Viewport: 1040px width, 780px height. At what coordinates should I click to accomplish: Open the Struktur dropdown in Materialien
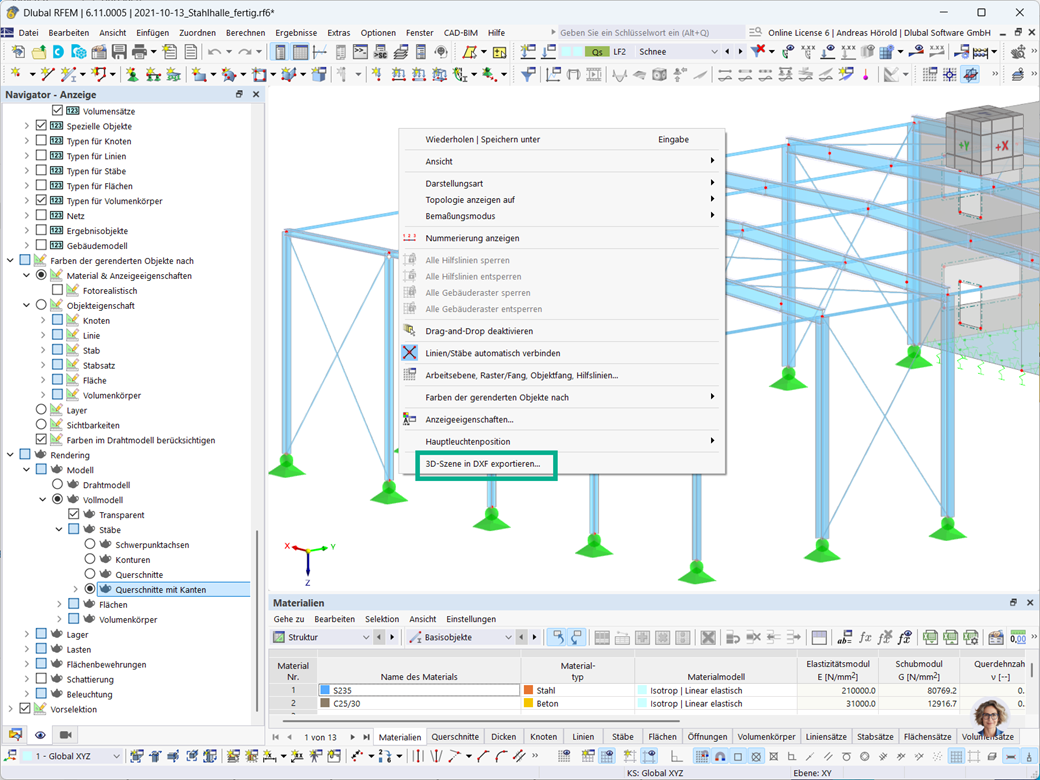(365, 637)
